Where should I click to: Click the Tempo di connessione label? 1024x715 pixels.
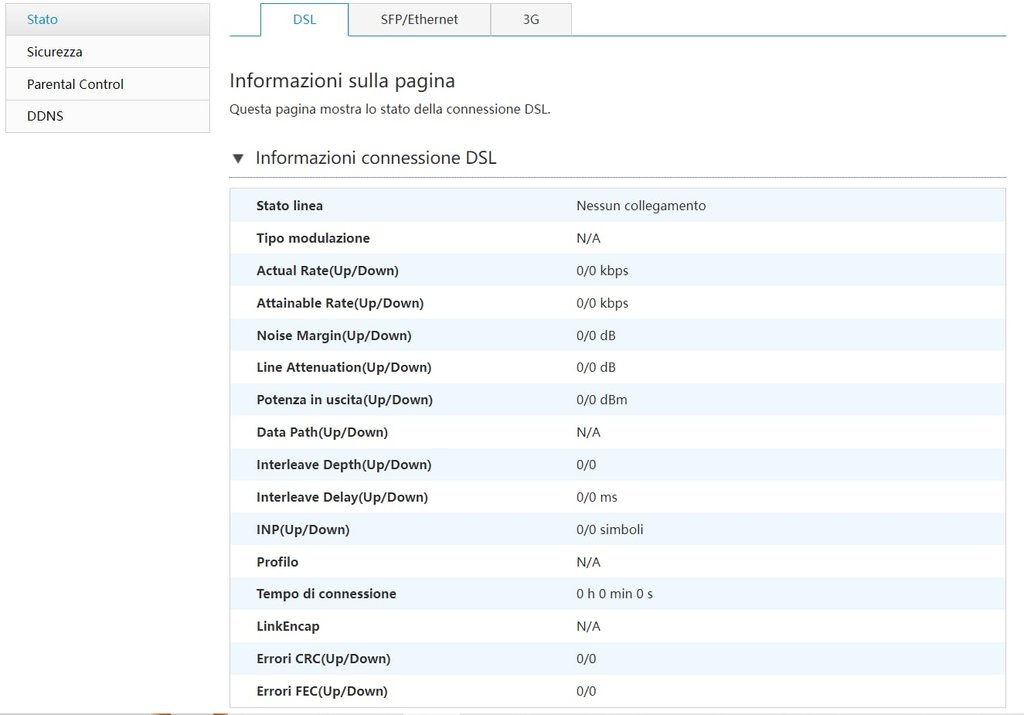(x=326, y=594)
